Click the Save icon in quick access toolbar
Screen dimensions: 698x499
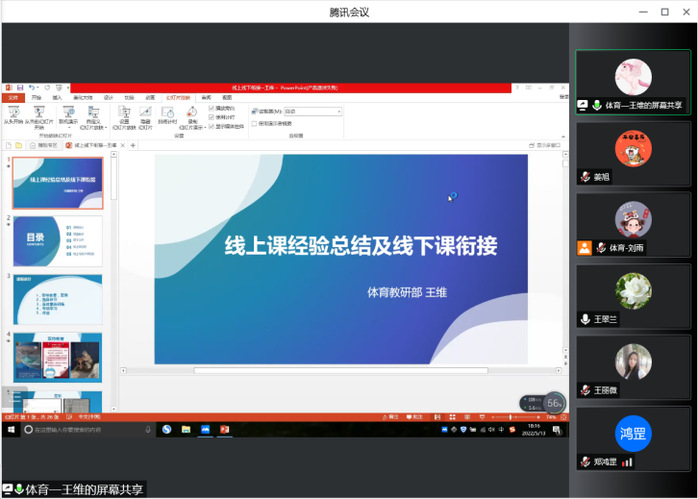[x=20, y=88]
